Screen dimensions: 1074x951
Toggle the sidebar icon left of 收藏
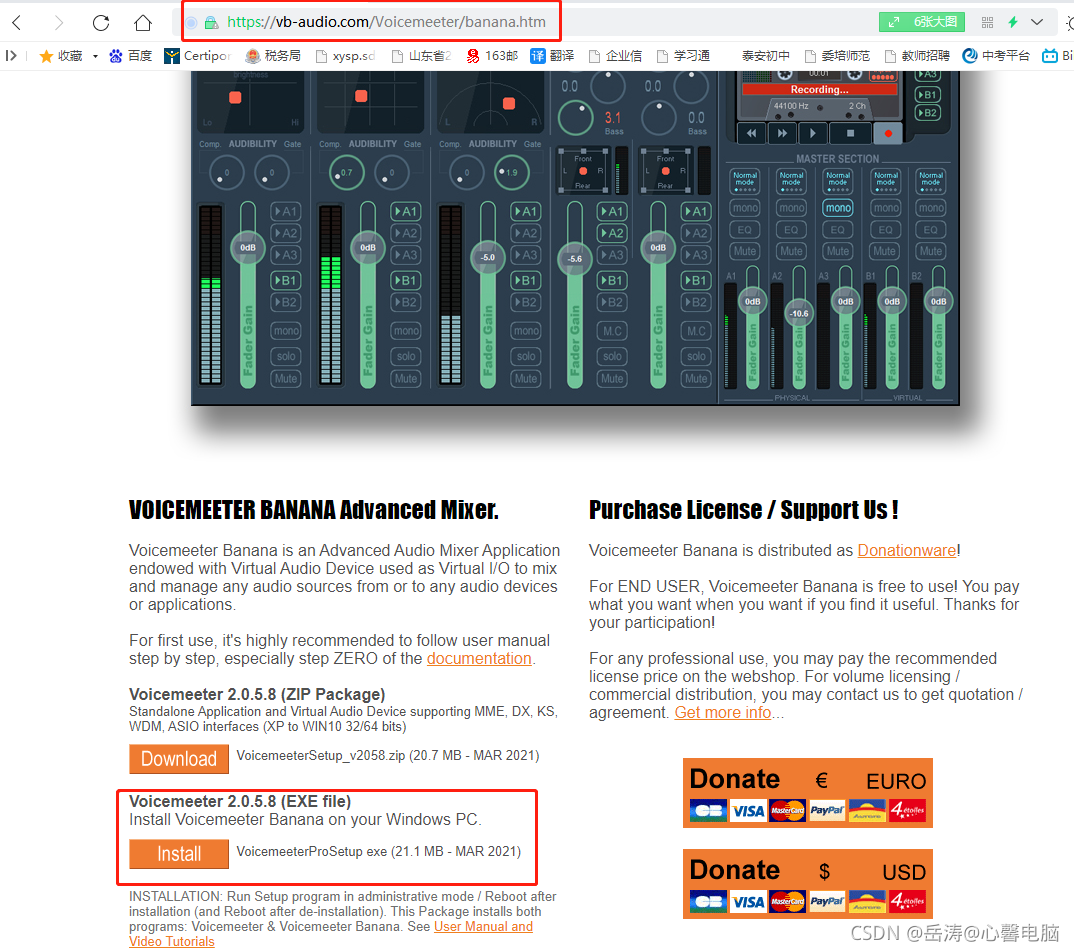[11, 55]
